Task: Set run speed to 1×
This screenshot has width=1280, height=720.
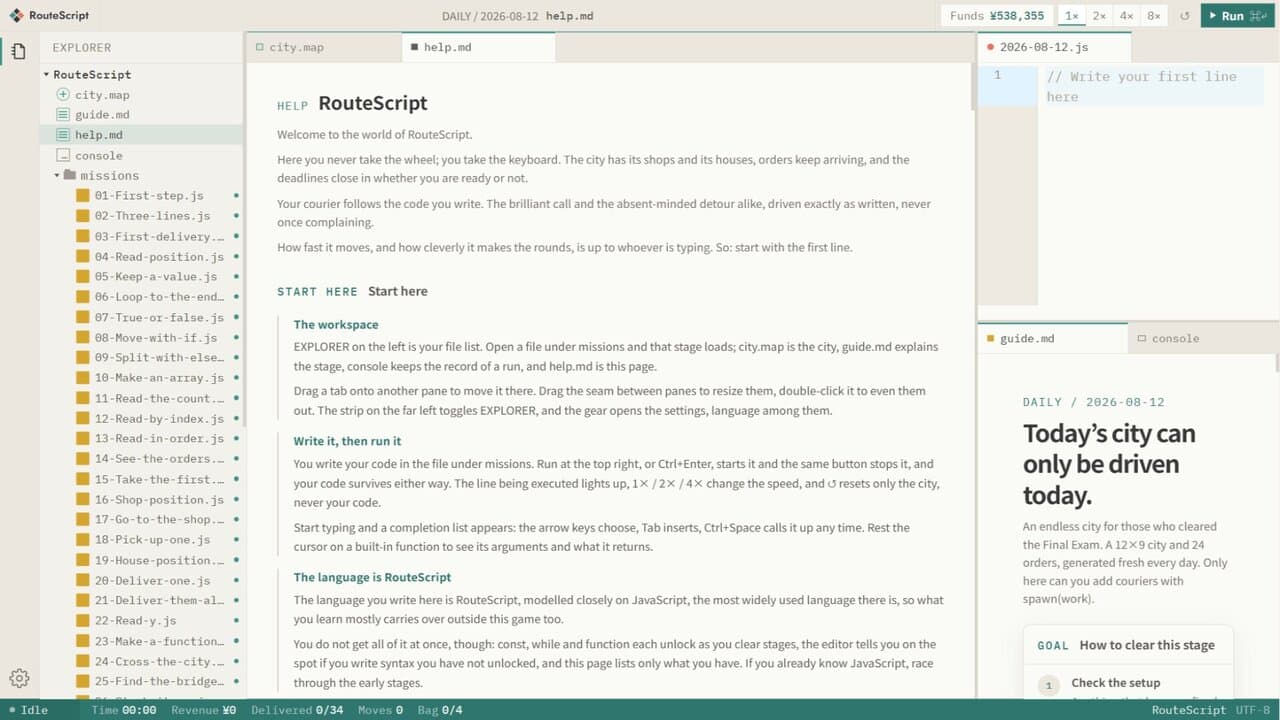Action: point(1071,16)
